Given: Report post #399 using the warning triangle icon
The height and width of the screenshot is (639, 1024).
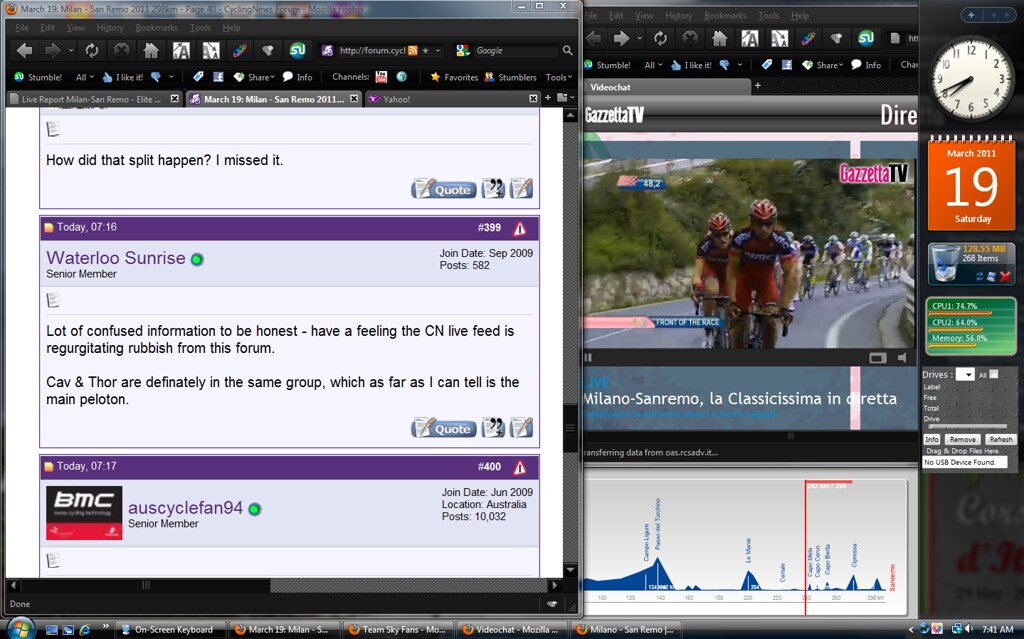Looking at the screenshot, I should pyautogui.click(x=519, y=228).
